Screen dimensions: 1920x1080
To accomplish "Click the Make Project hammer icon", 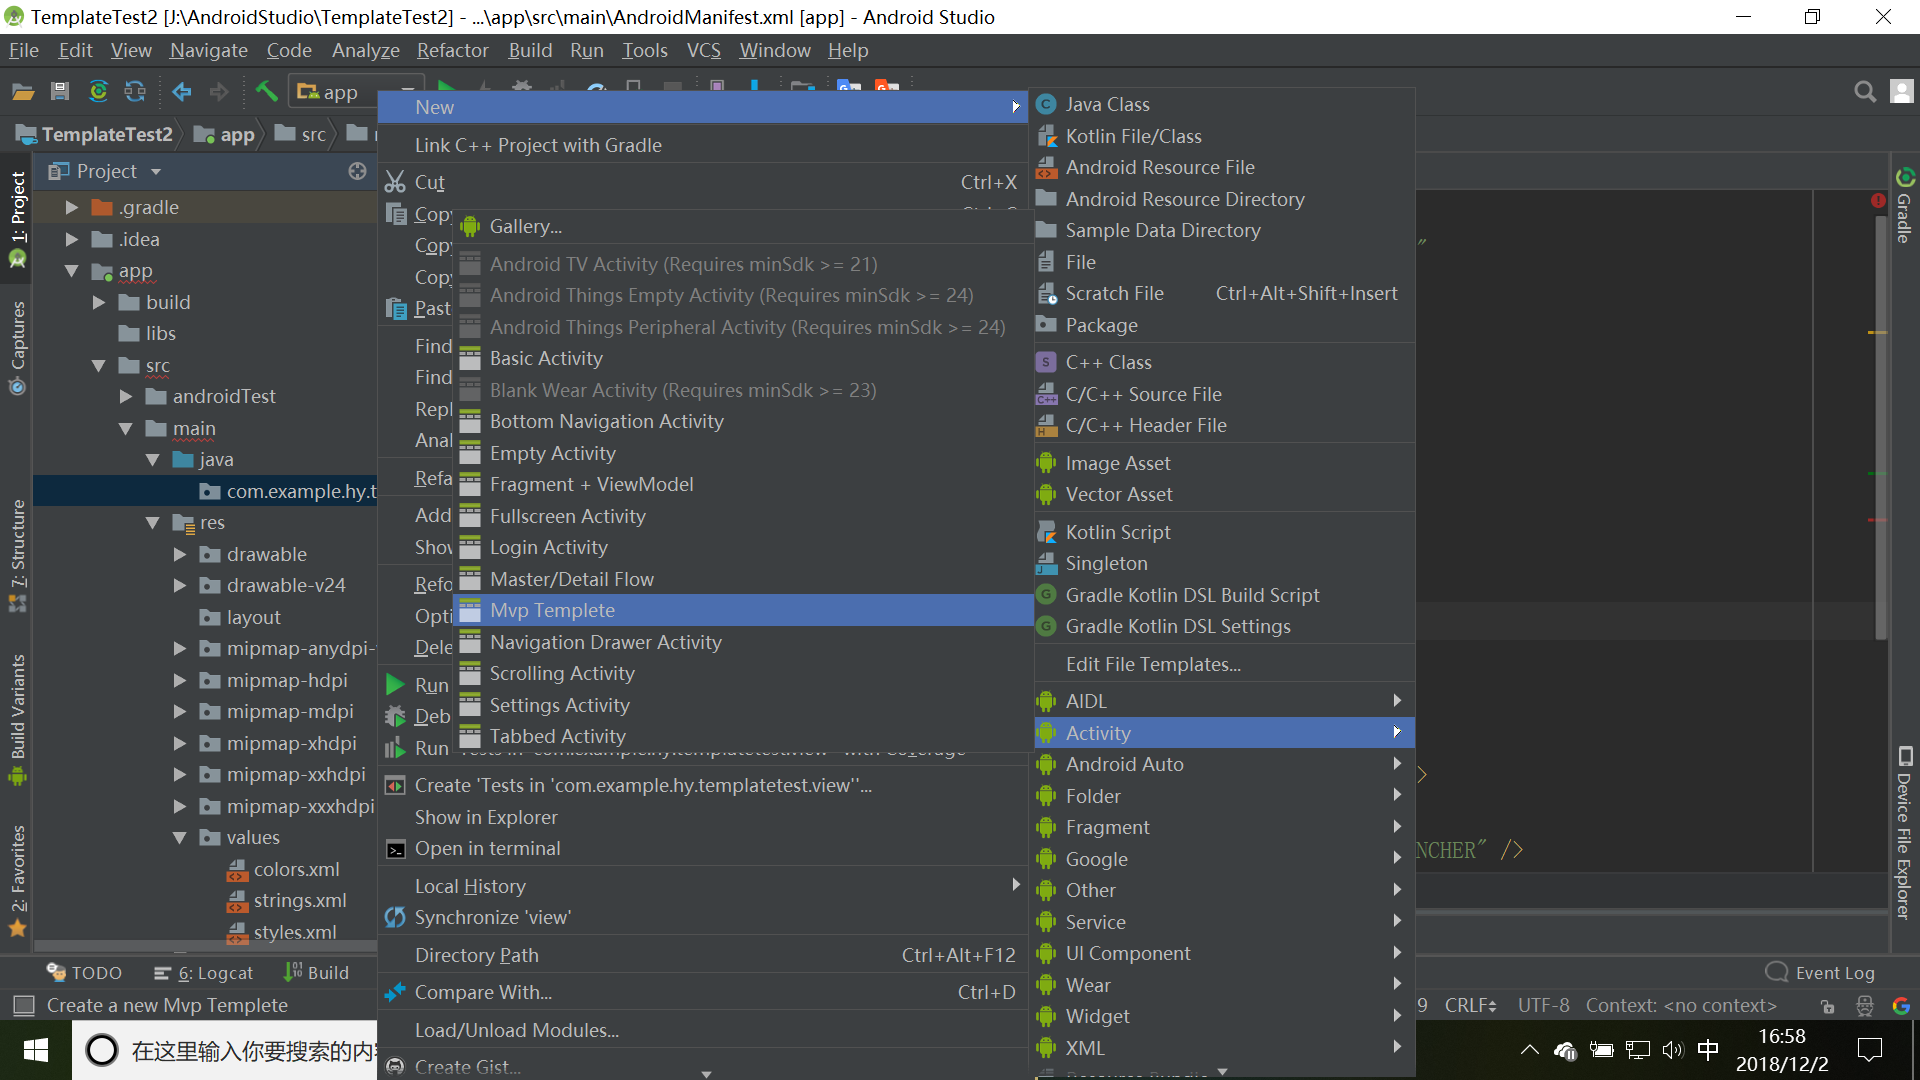I will (x=266, y=92).
